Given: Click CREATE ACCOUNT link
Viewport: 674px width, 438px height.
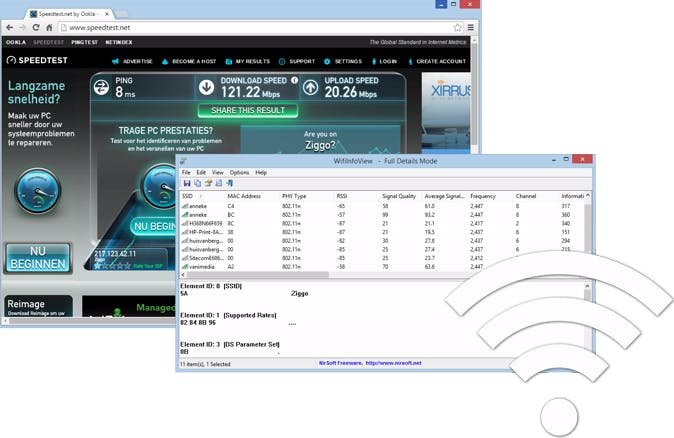Looking at the screenshot, I should click(437, 61).
